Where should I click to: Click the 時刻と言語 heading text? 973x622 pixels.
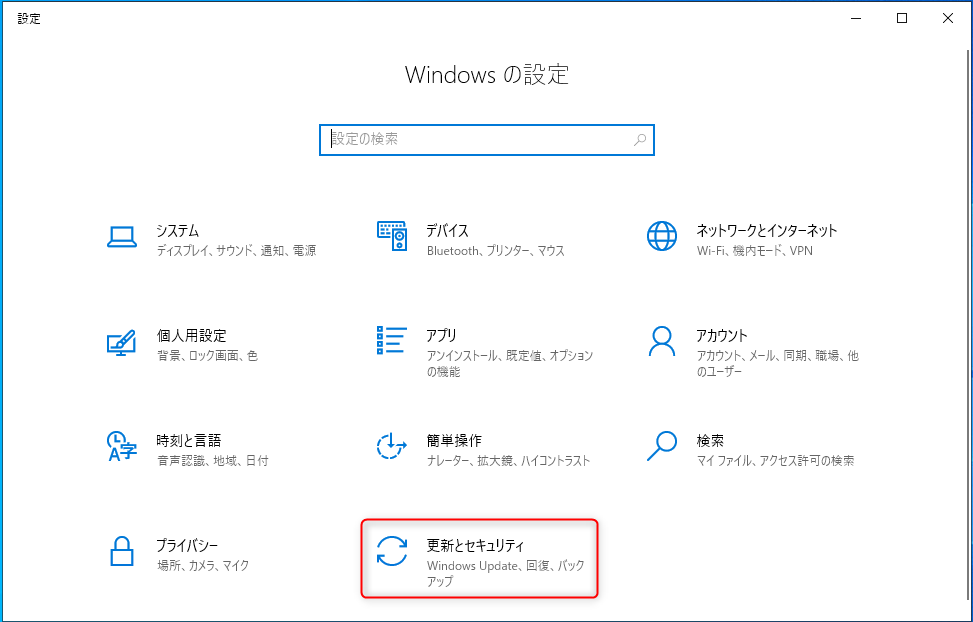pos(188,440)
